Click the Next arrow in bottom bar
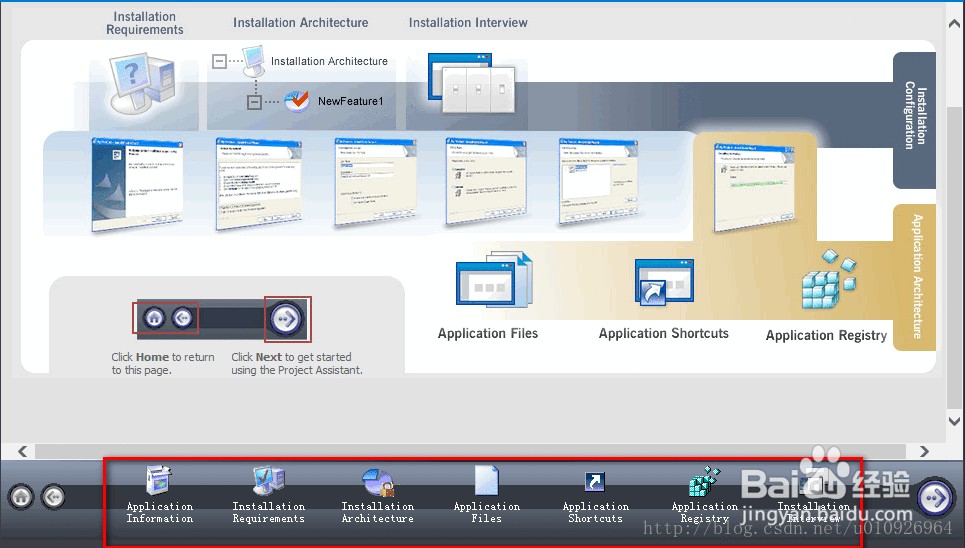The height and width of the screenshot is (548, 965). click(x=935, y=497)
